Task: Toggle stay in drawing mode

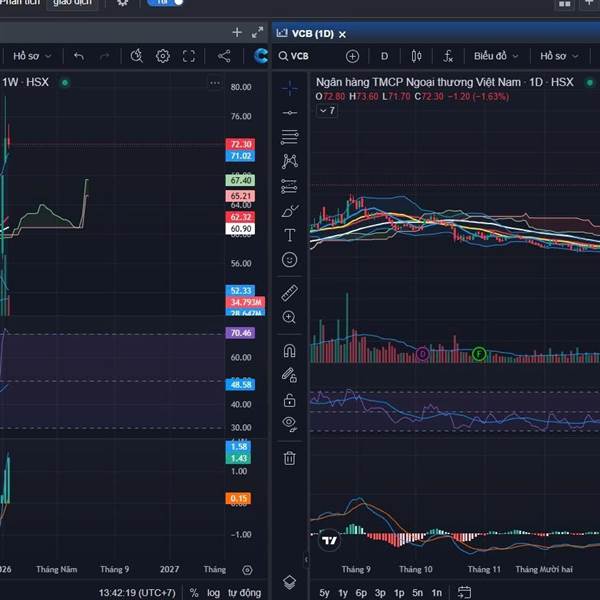Action: coord(289,375)
